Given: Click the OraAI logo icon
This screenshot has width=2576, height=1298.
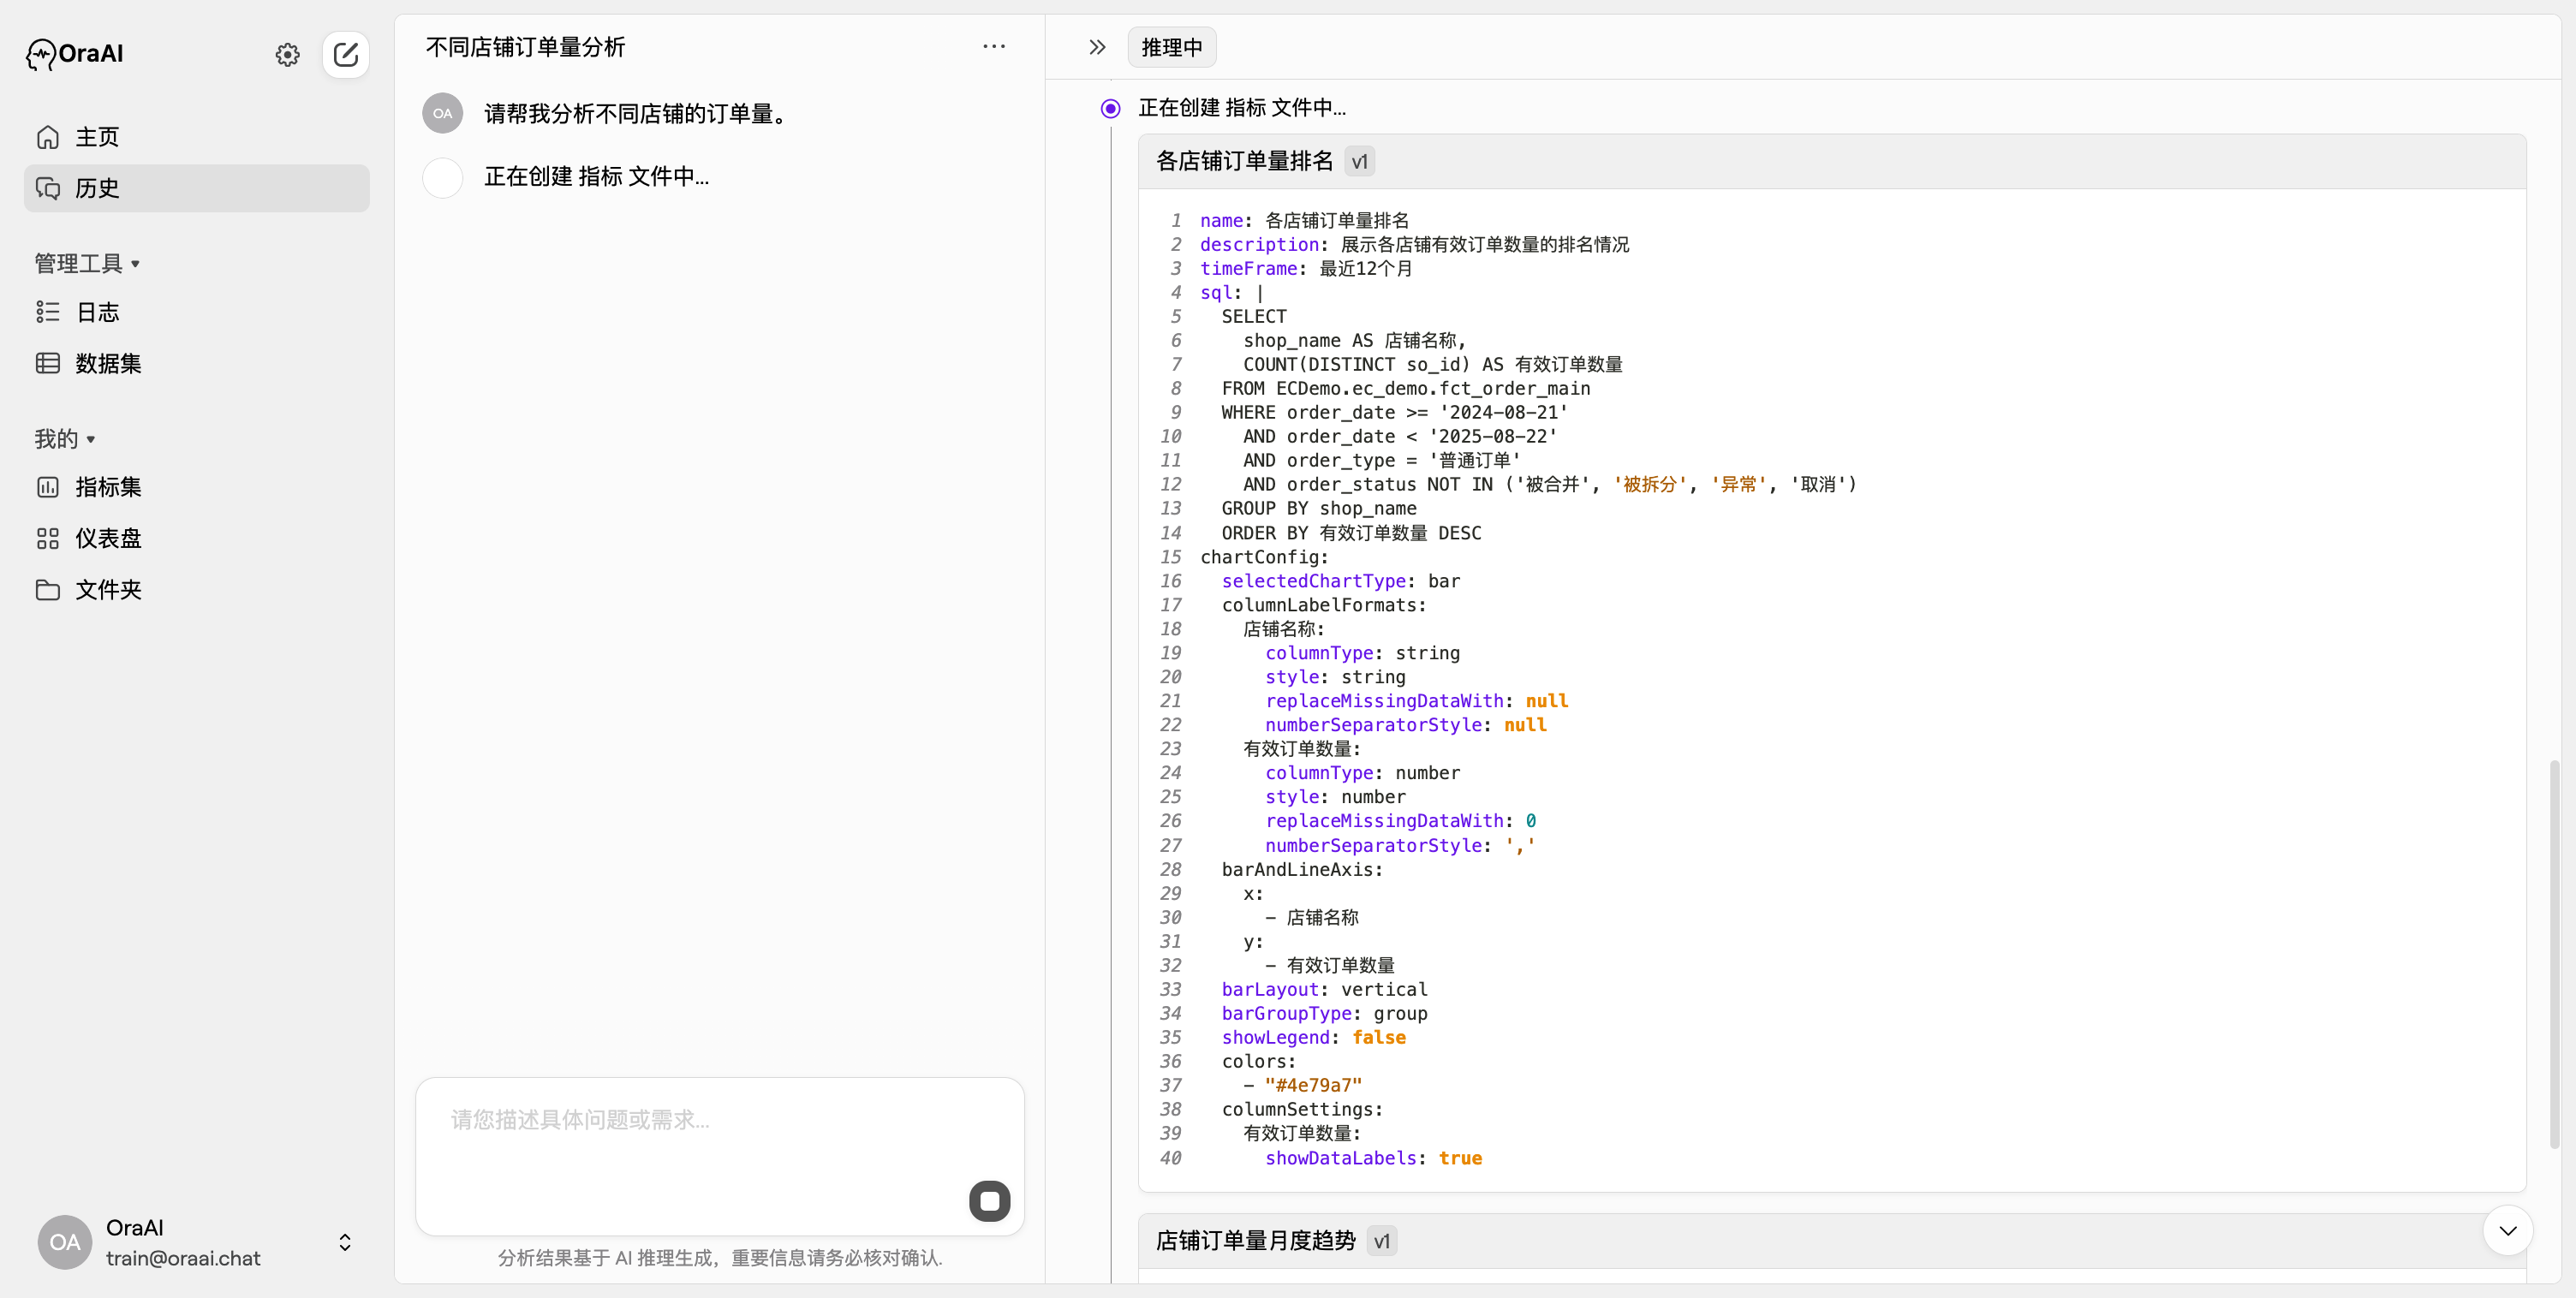Looking at the screenshot, I should [40, 54].
